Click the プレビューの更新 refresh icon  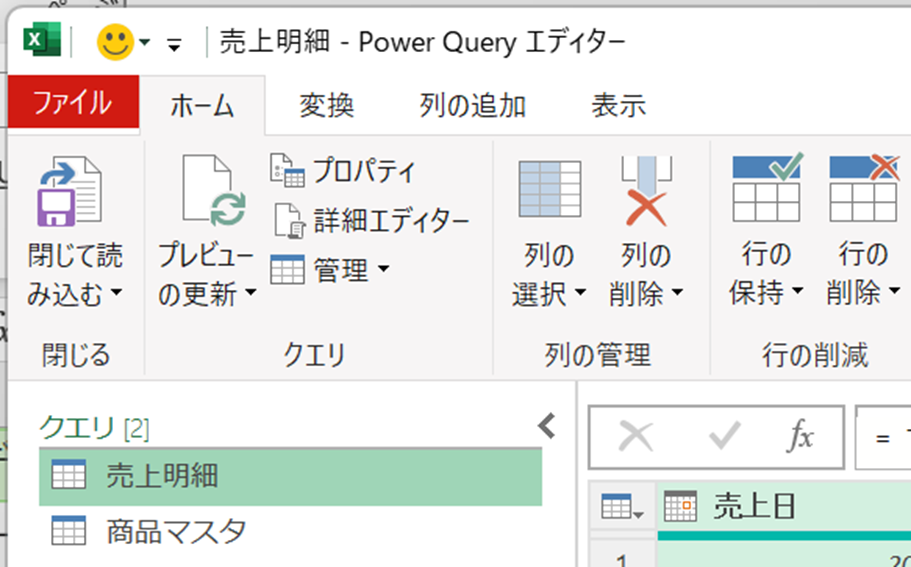coord(213,190)
